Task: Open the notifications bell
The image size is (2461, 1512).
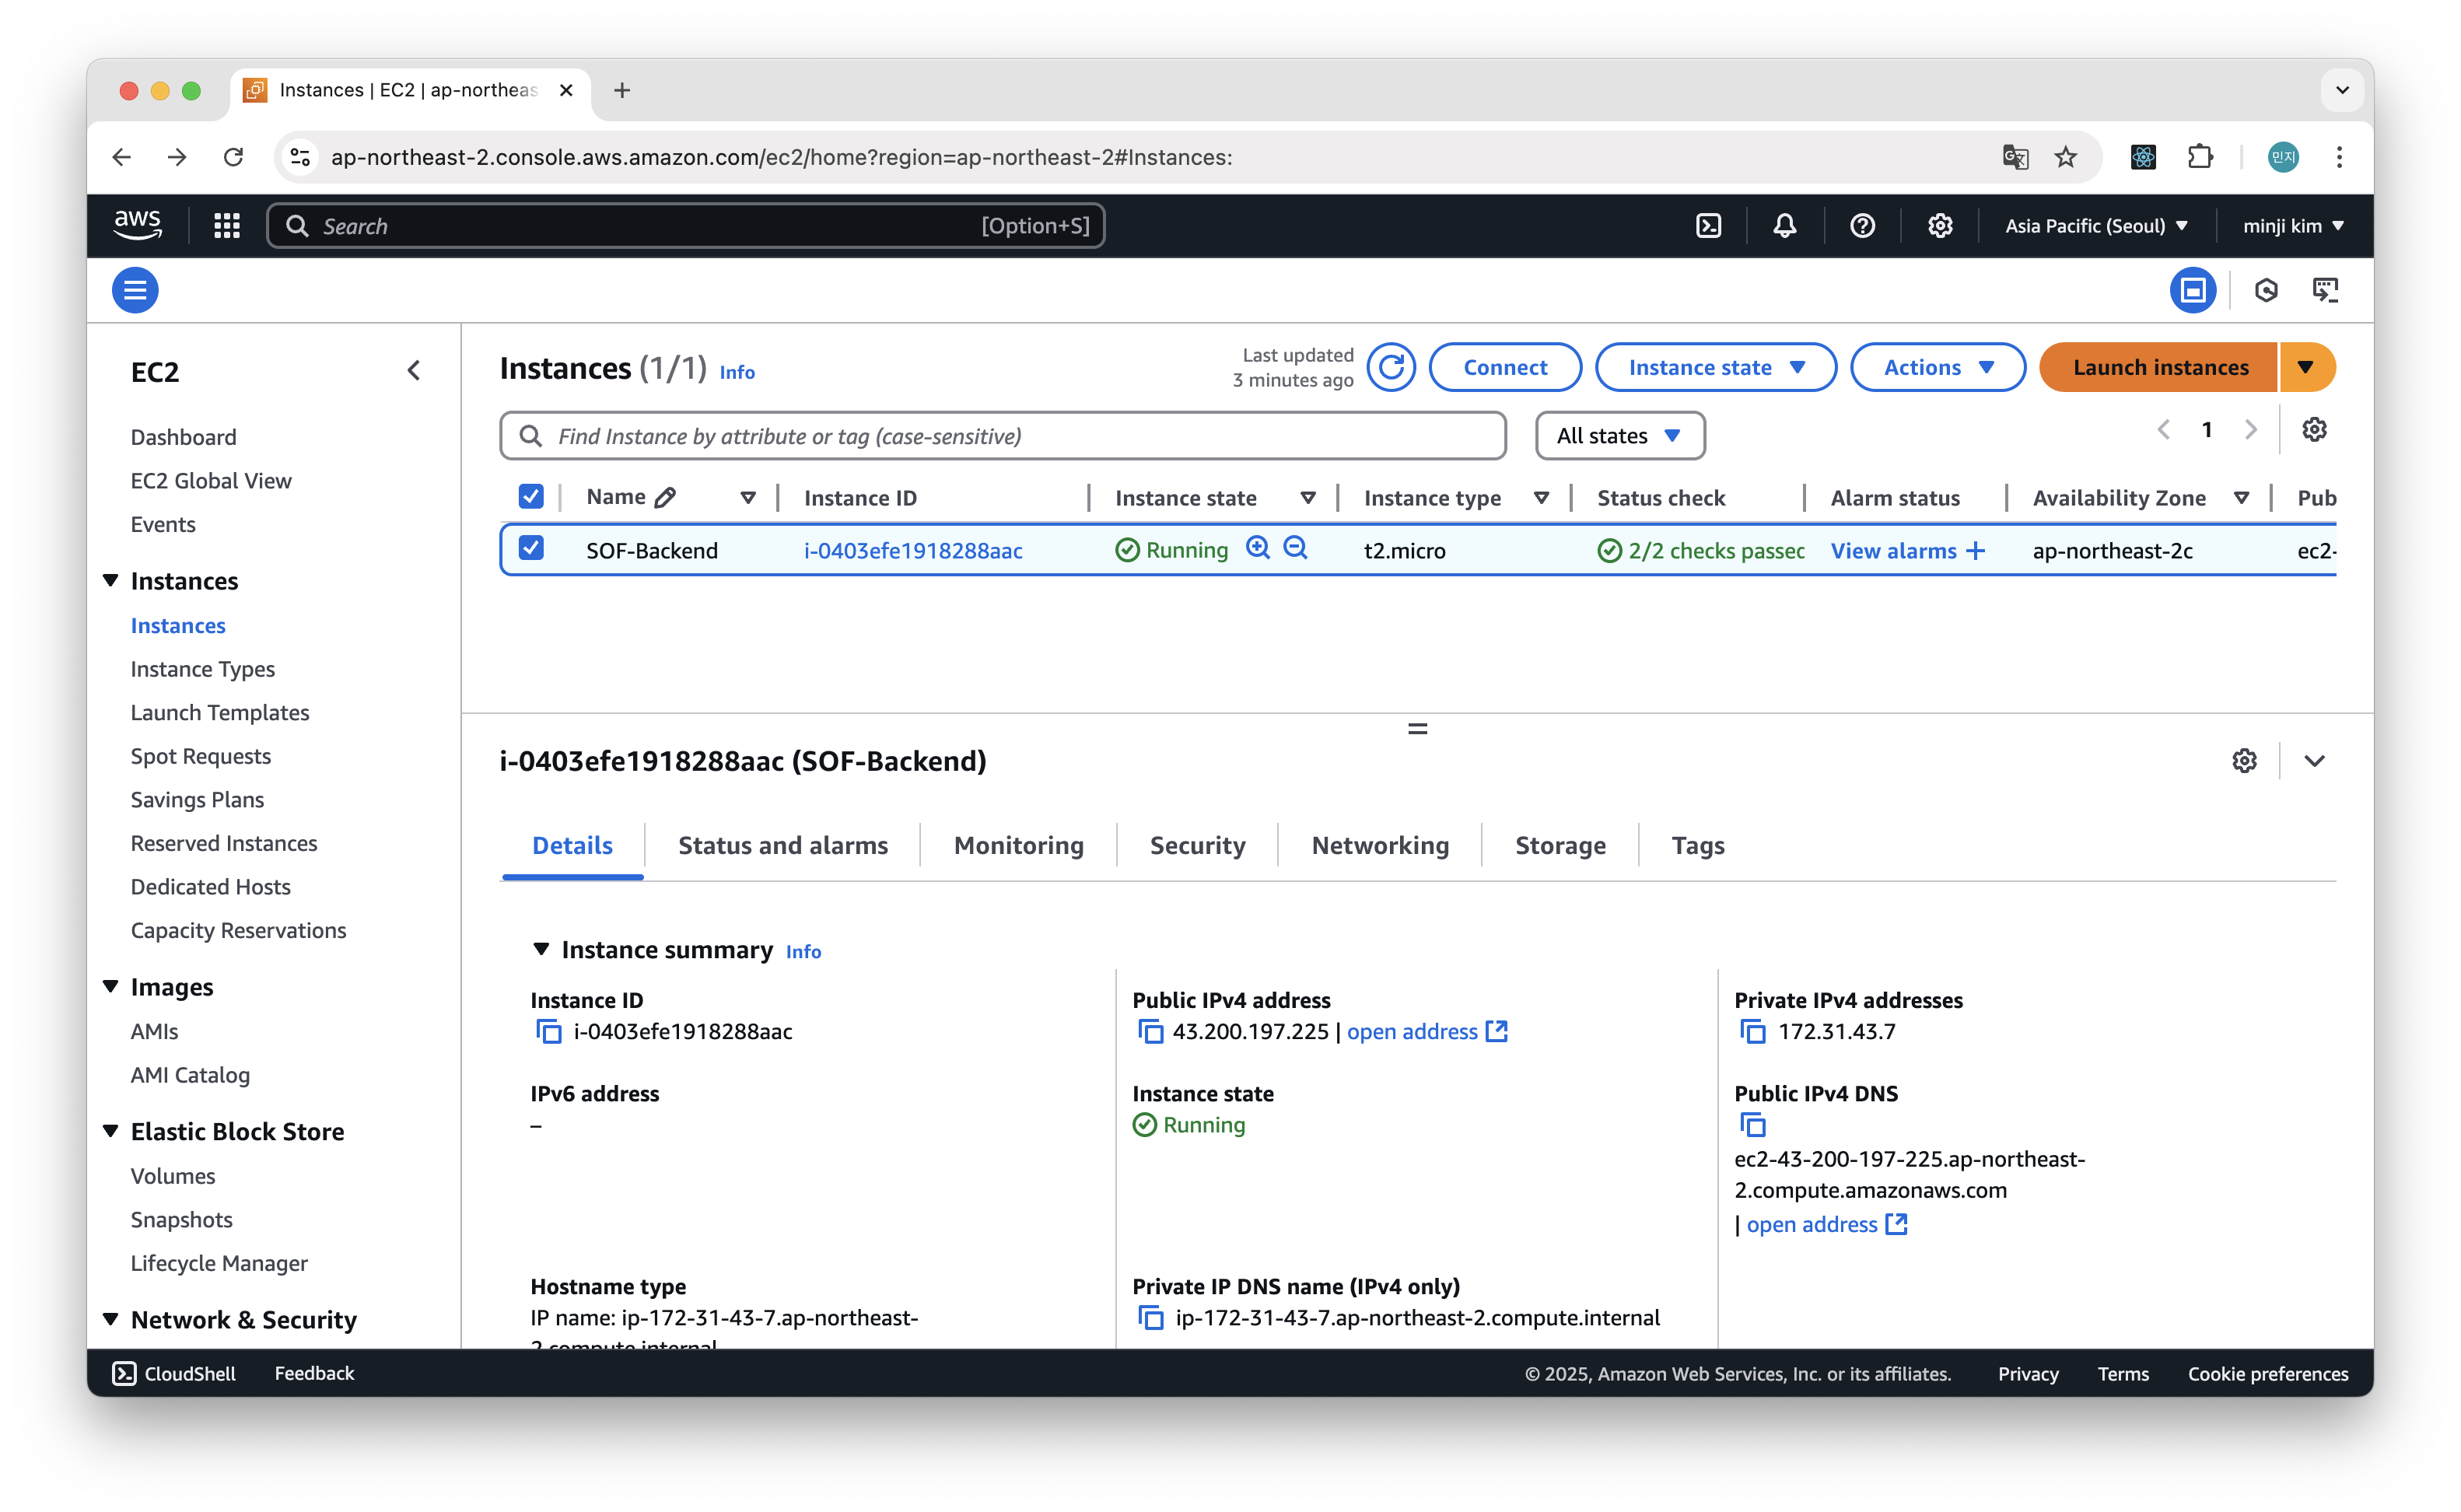Action: coord(1785,226)
